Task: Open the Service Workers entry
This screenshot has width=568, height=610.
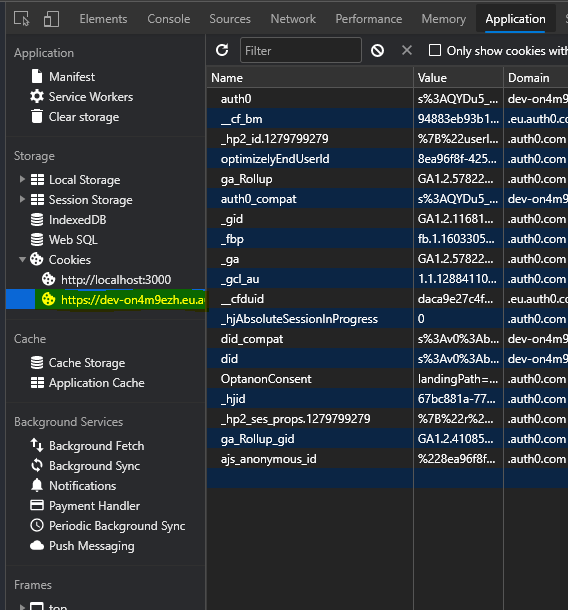Action: click(x=91, y=96)
